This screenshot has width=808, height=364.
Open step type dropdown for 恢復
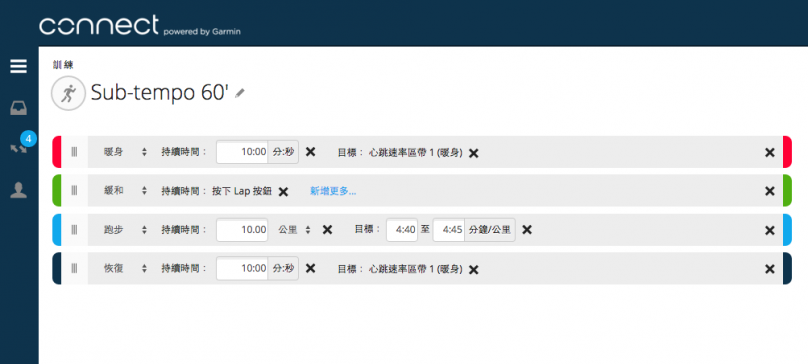pos(125,268)
